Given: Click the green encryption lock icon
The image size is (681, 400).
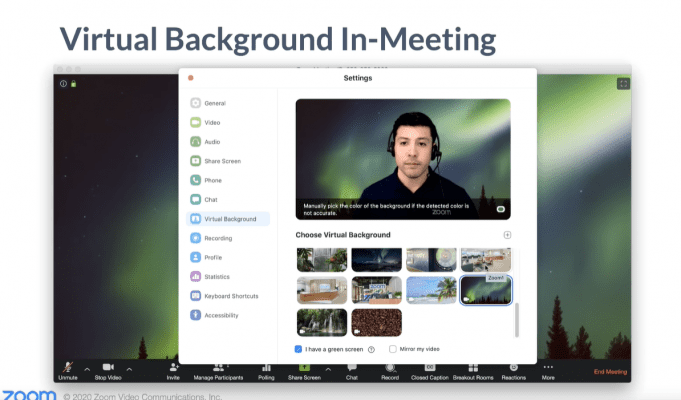Looking at the screenshot, I should (73, 83).
